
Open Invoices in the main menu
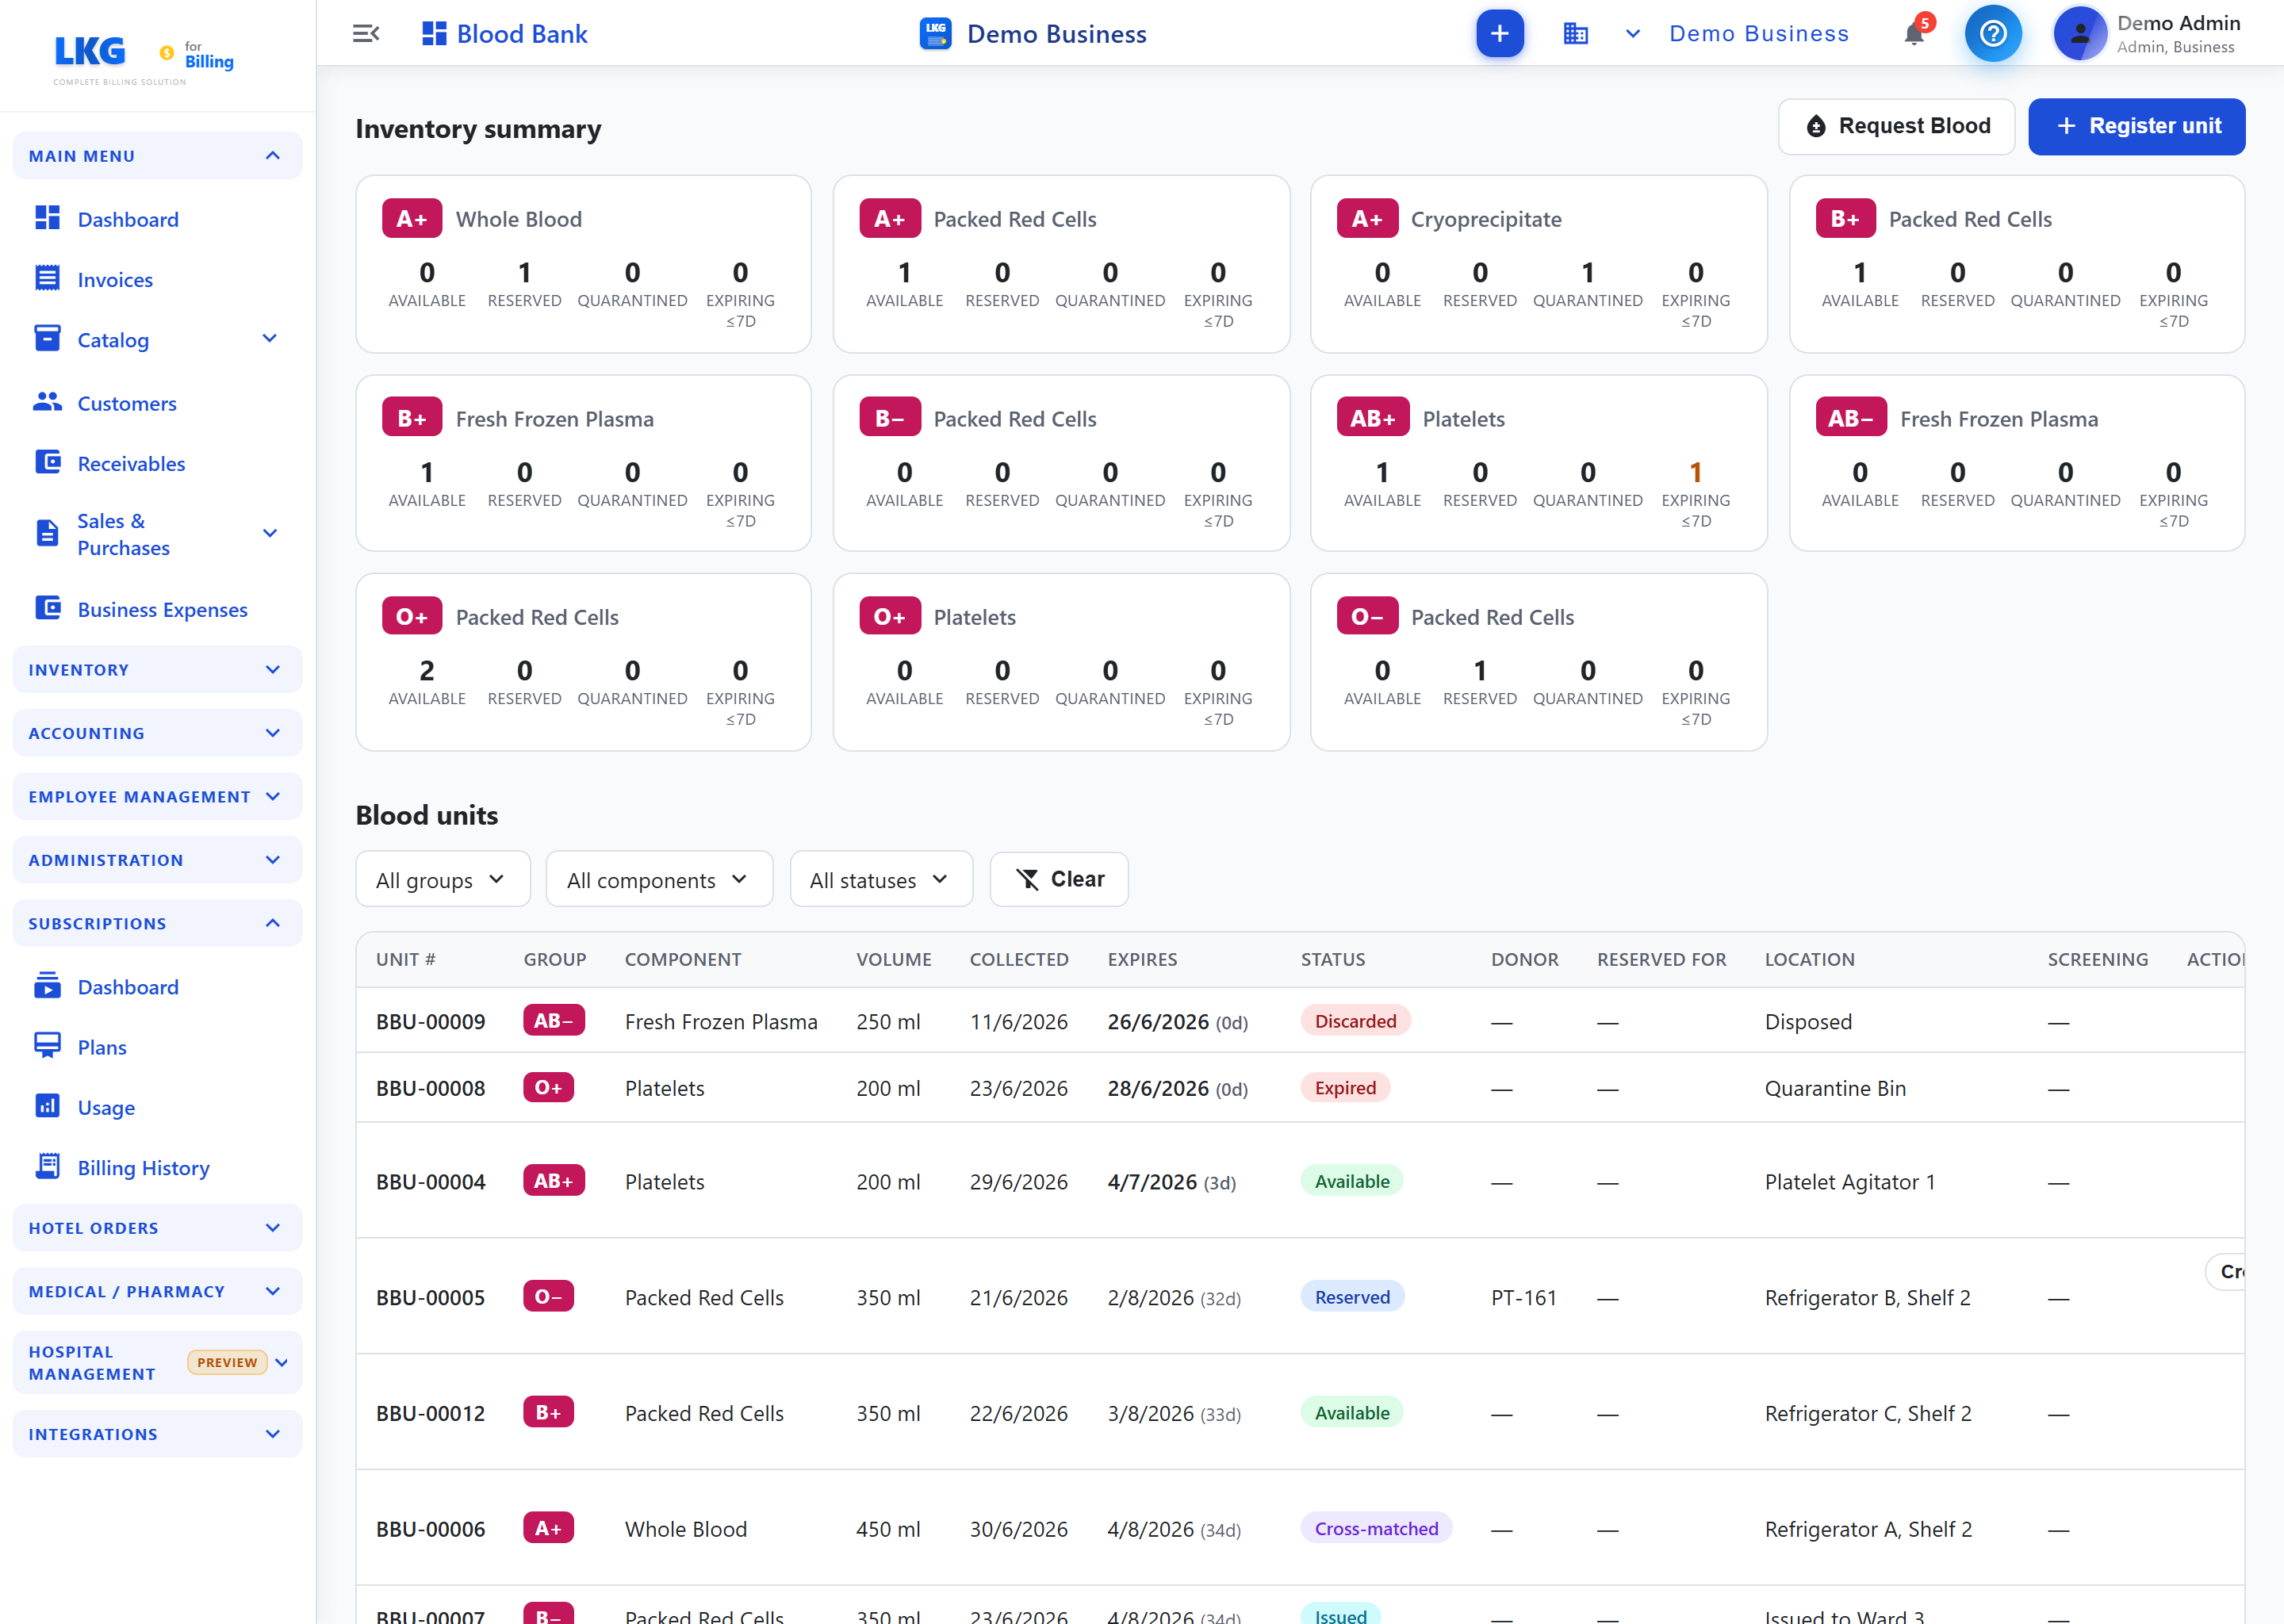[115, 280]
